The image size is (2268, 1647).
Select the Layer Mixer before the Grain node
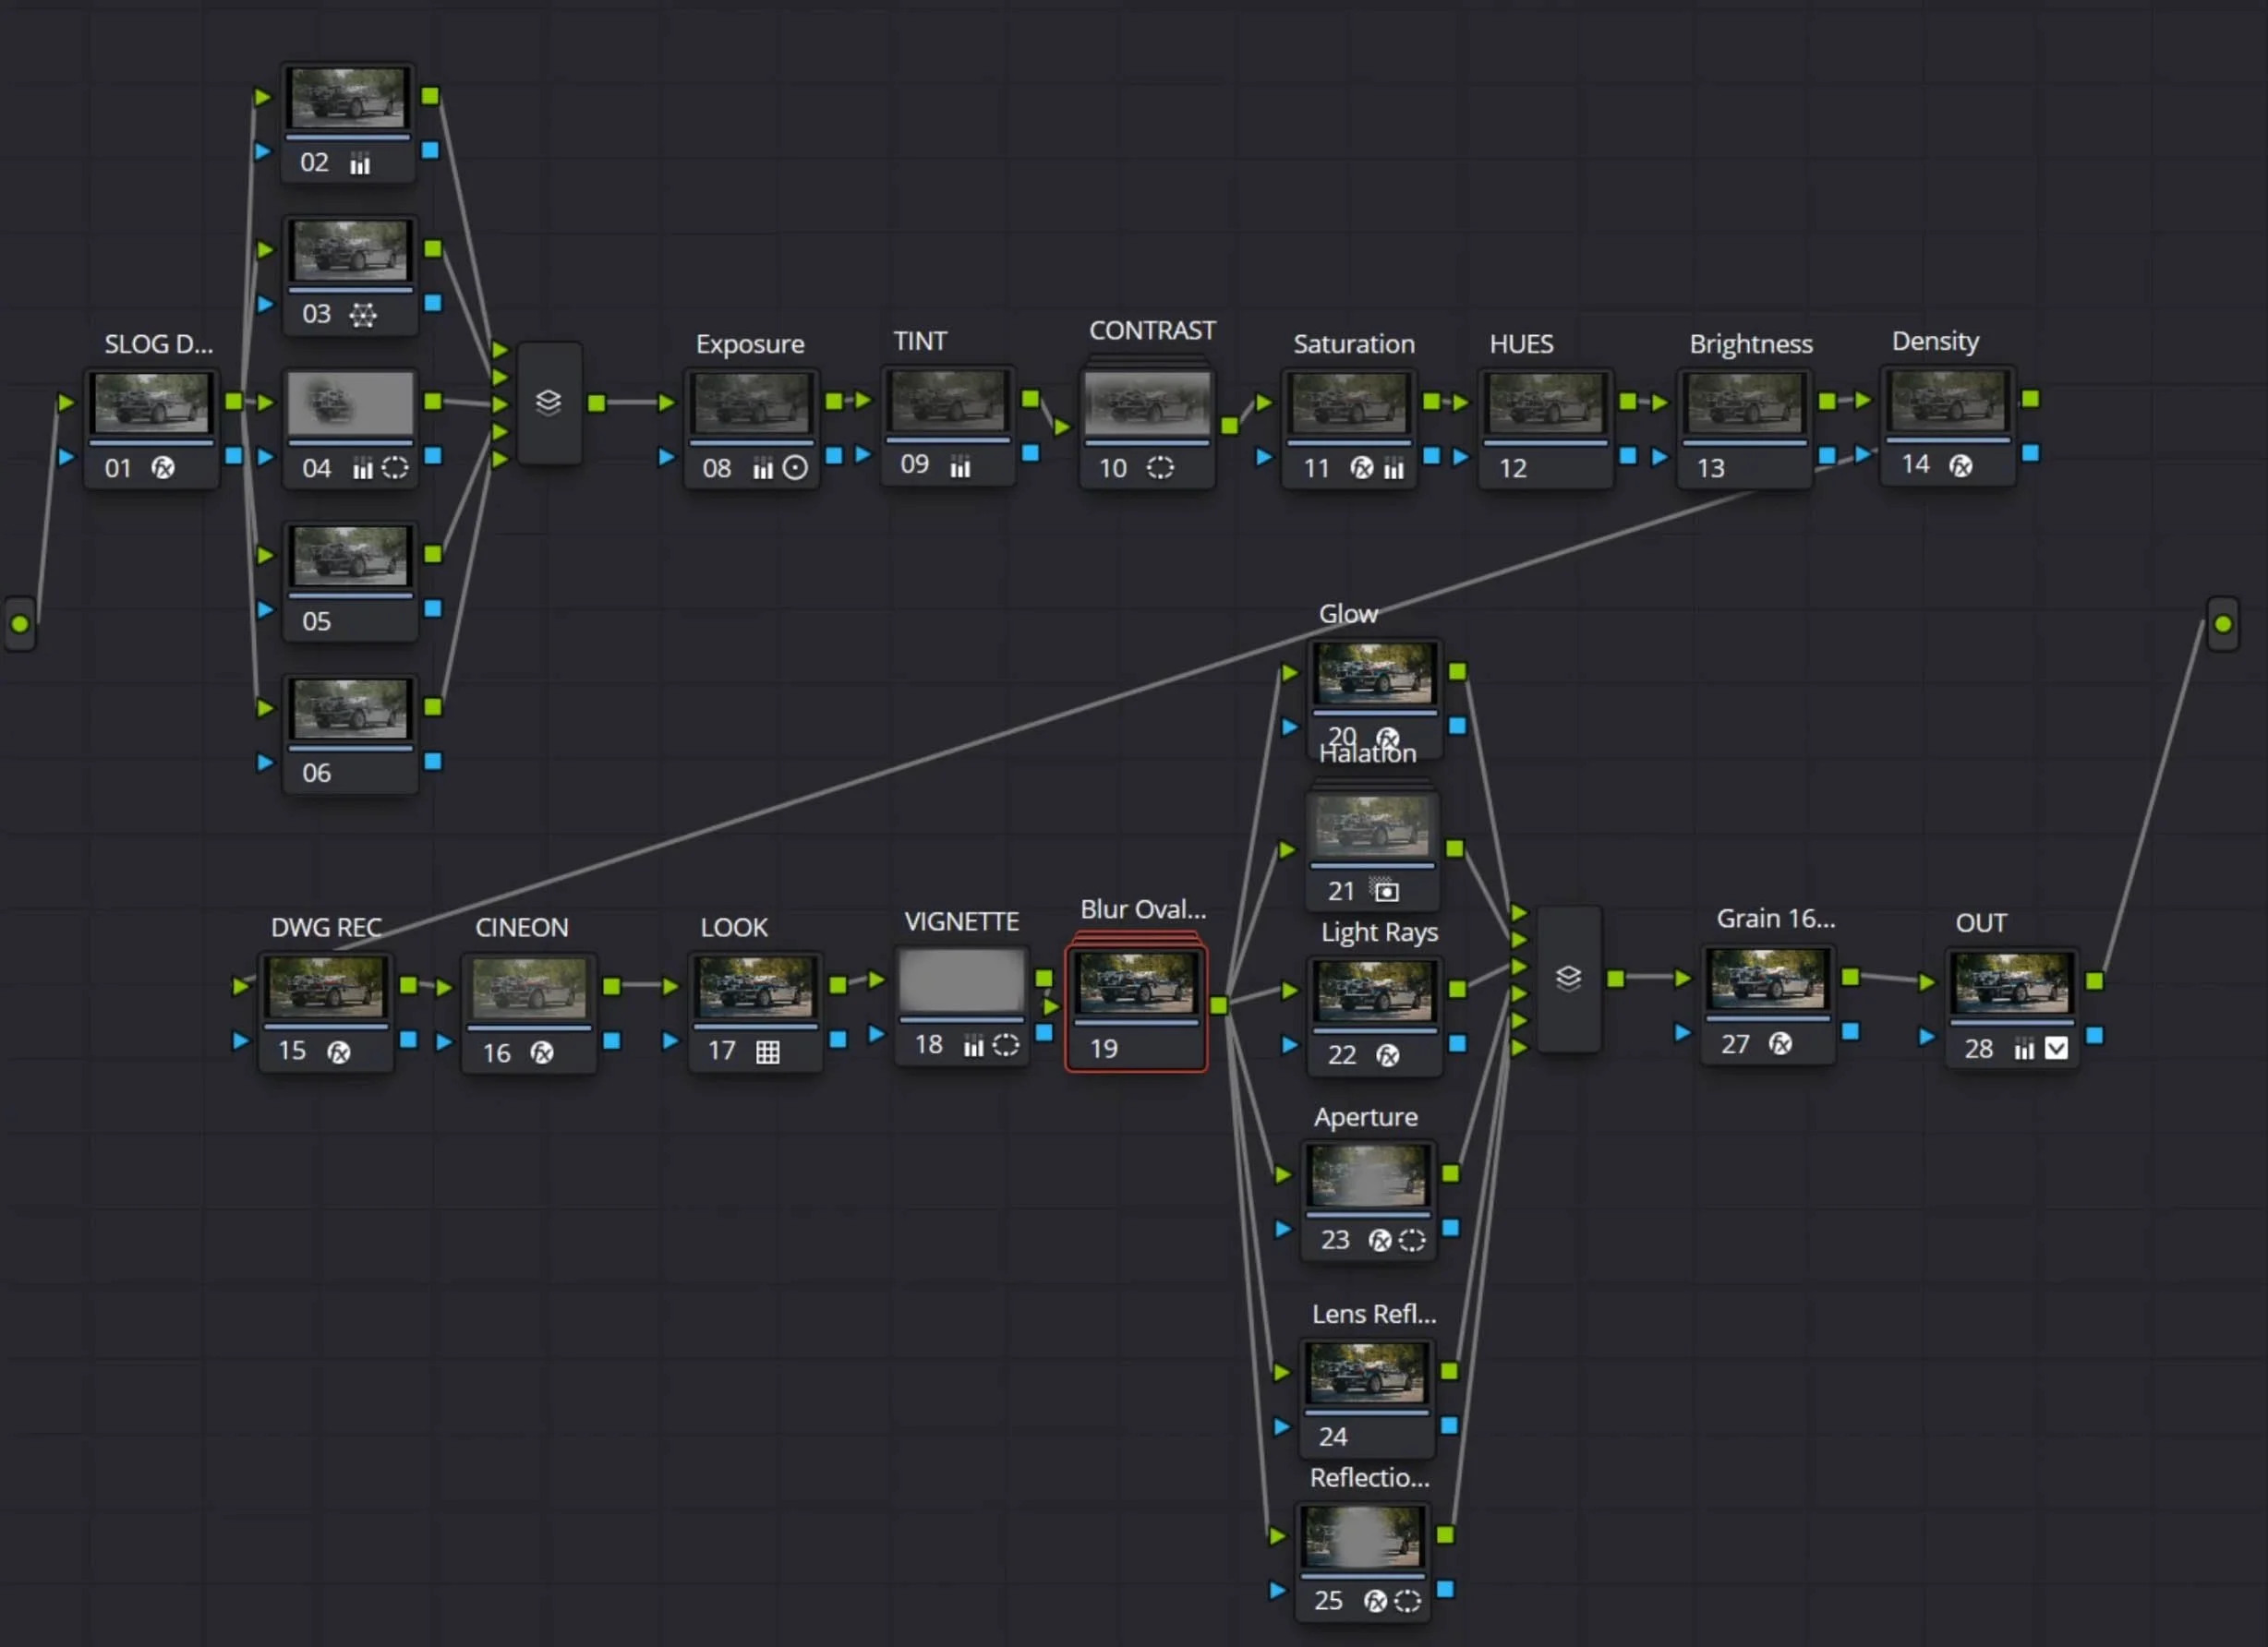1568,977
